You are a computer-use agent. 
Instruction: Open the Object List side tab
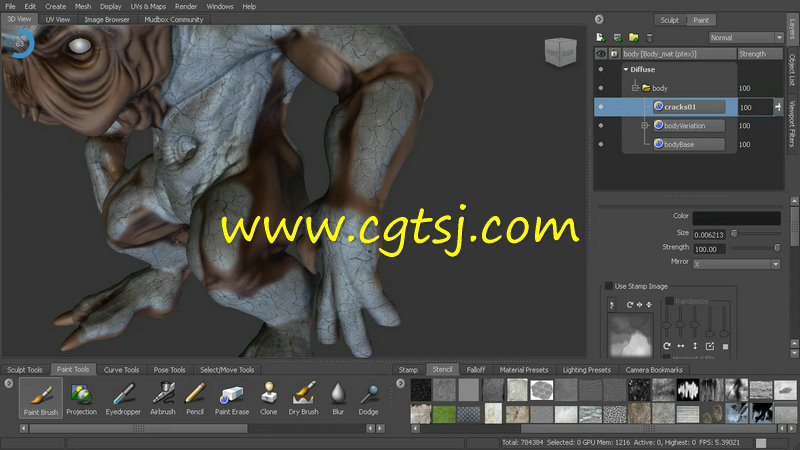[792, 70]
